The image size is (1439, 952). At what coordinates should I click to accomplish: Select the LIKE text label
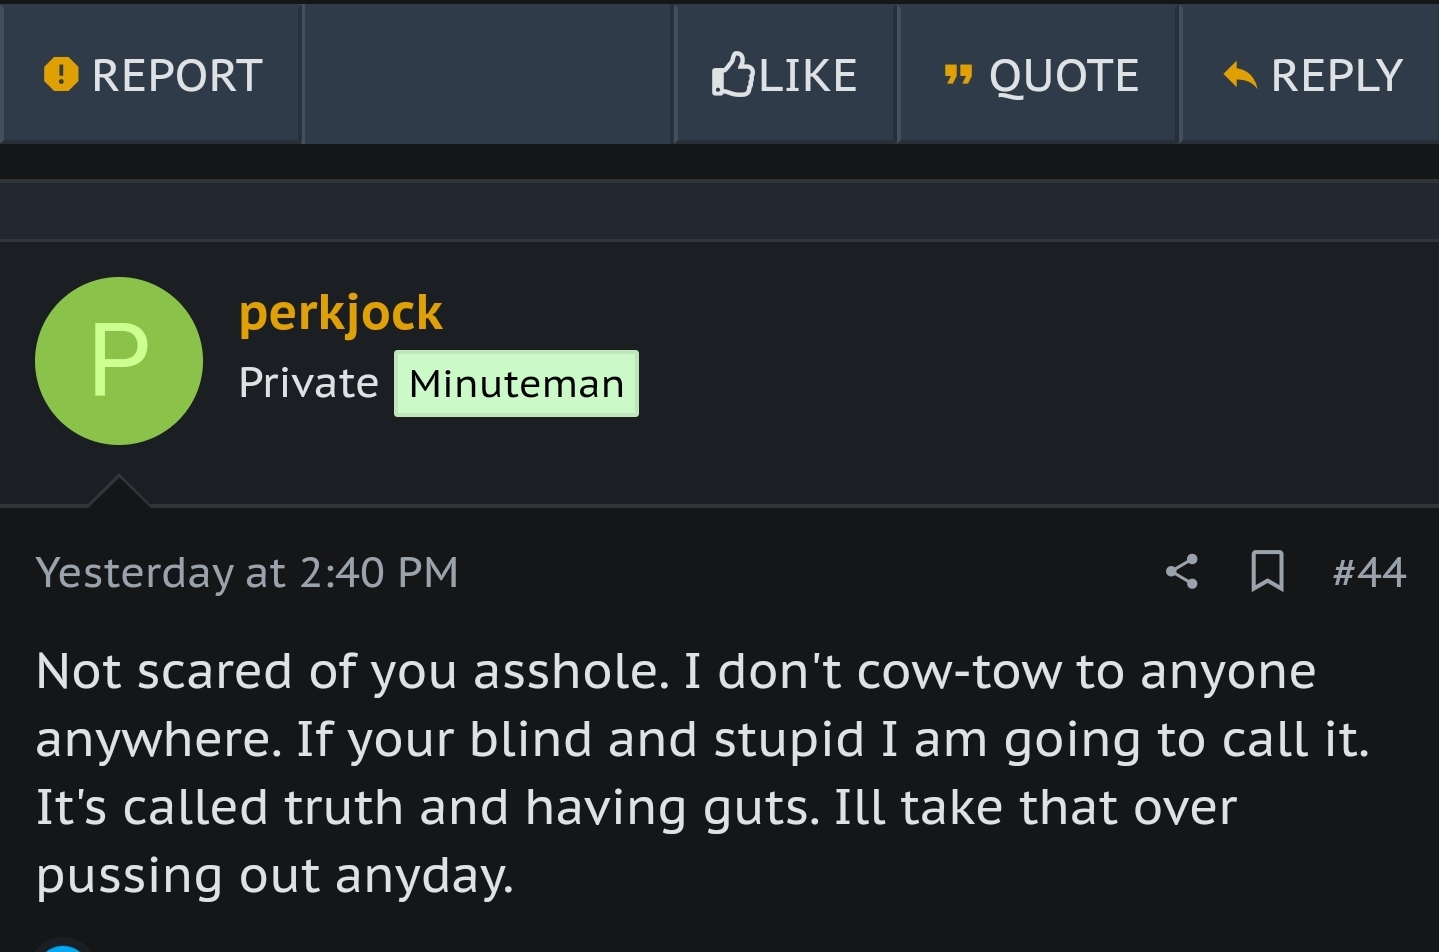808,76
